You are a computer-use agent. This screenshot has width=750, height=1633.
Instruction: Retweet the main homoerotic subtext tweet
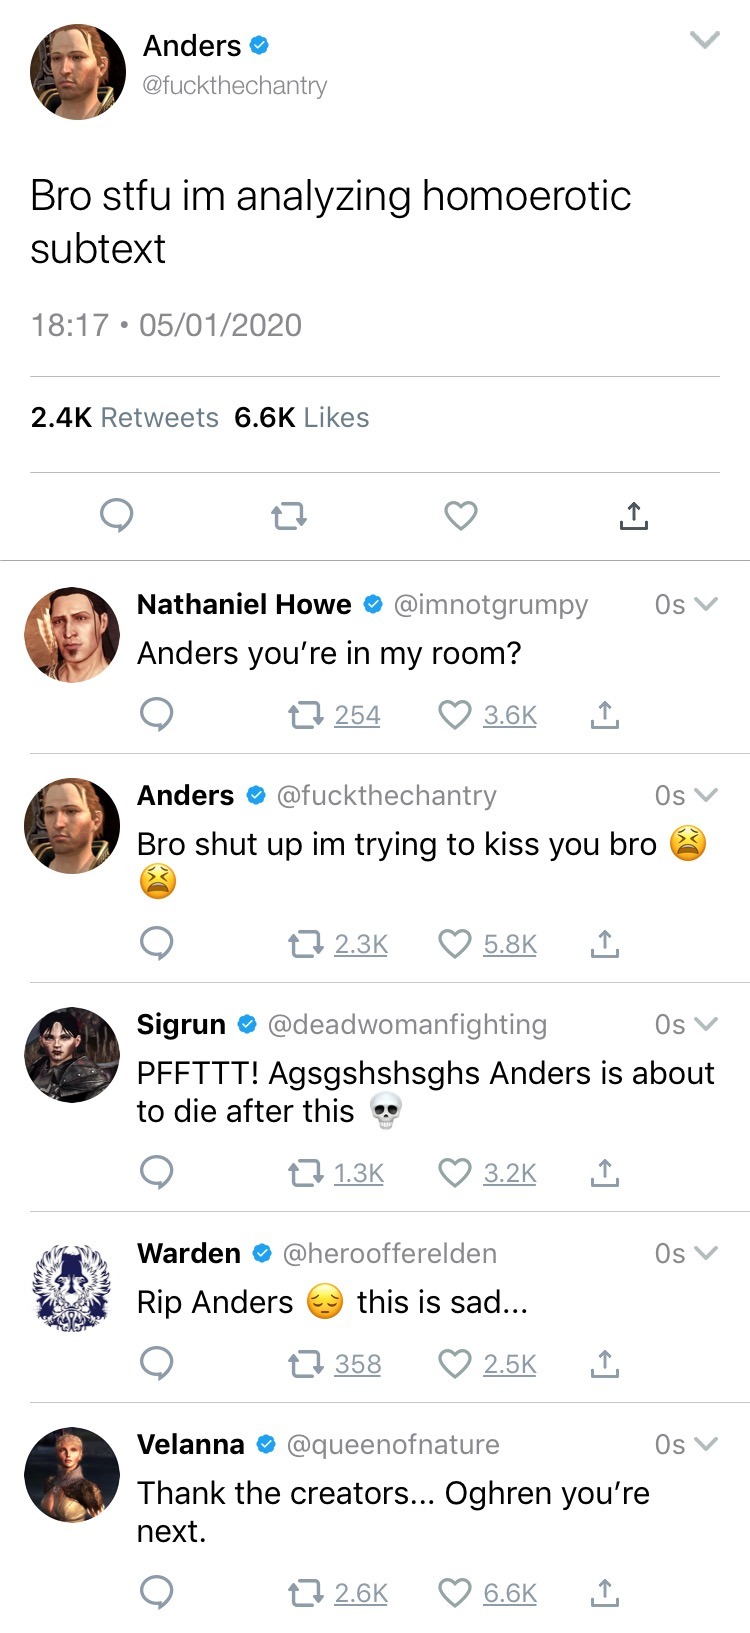click(x=289, y=516)
